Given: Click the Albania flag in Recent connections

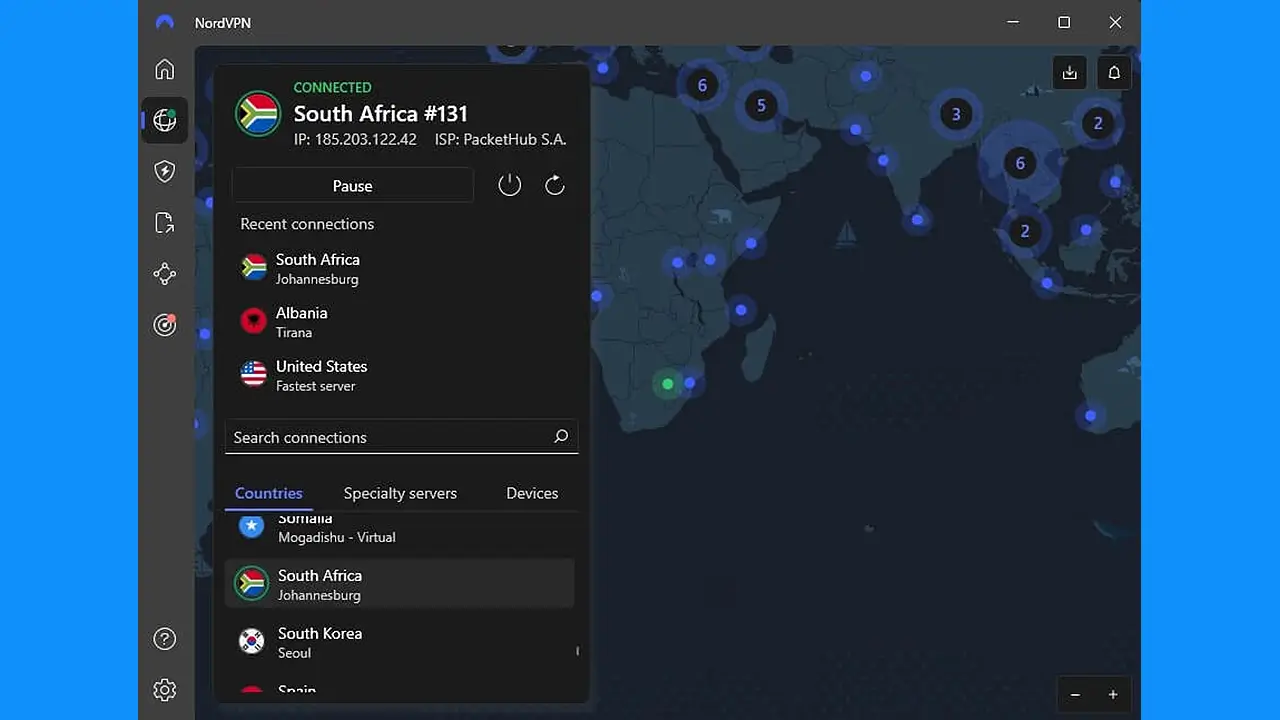Looking at the screenshot, I should (x=254, y=321).
